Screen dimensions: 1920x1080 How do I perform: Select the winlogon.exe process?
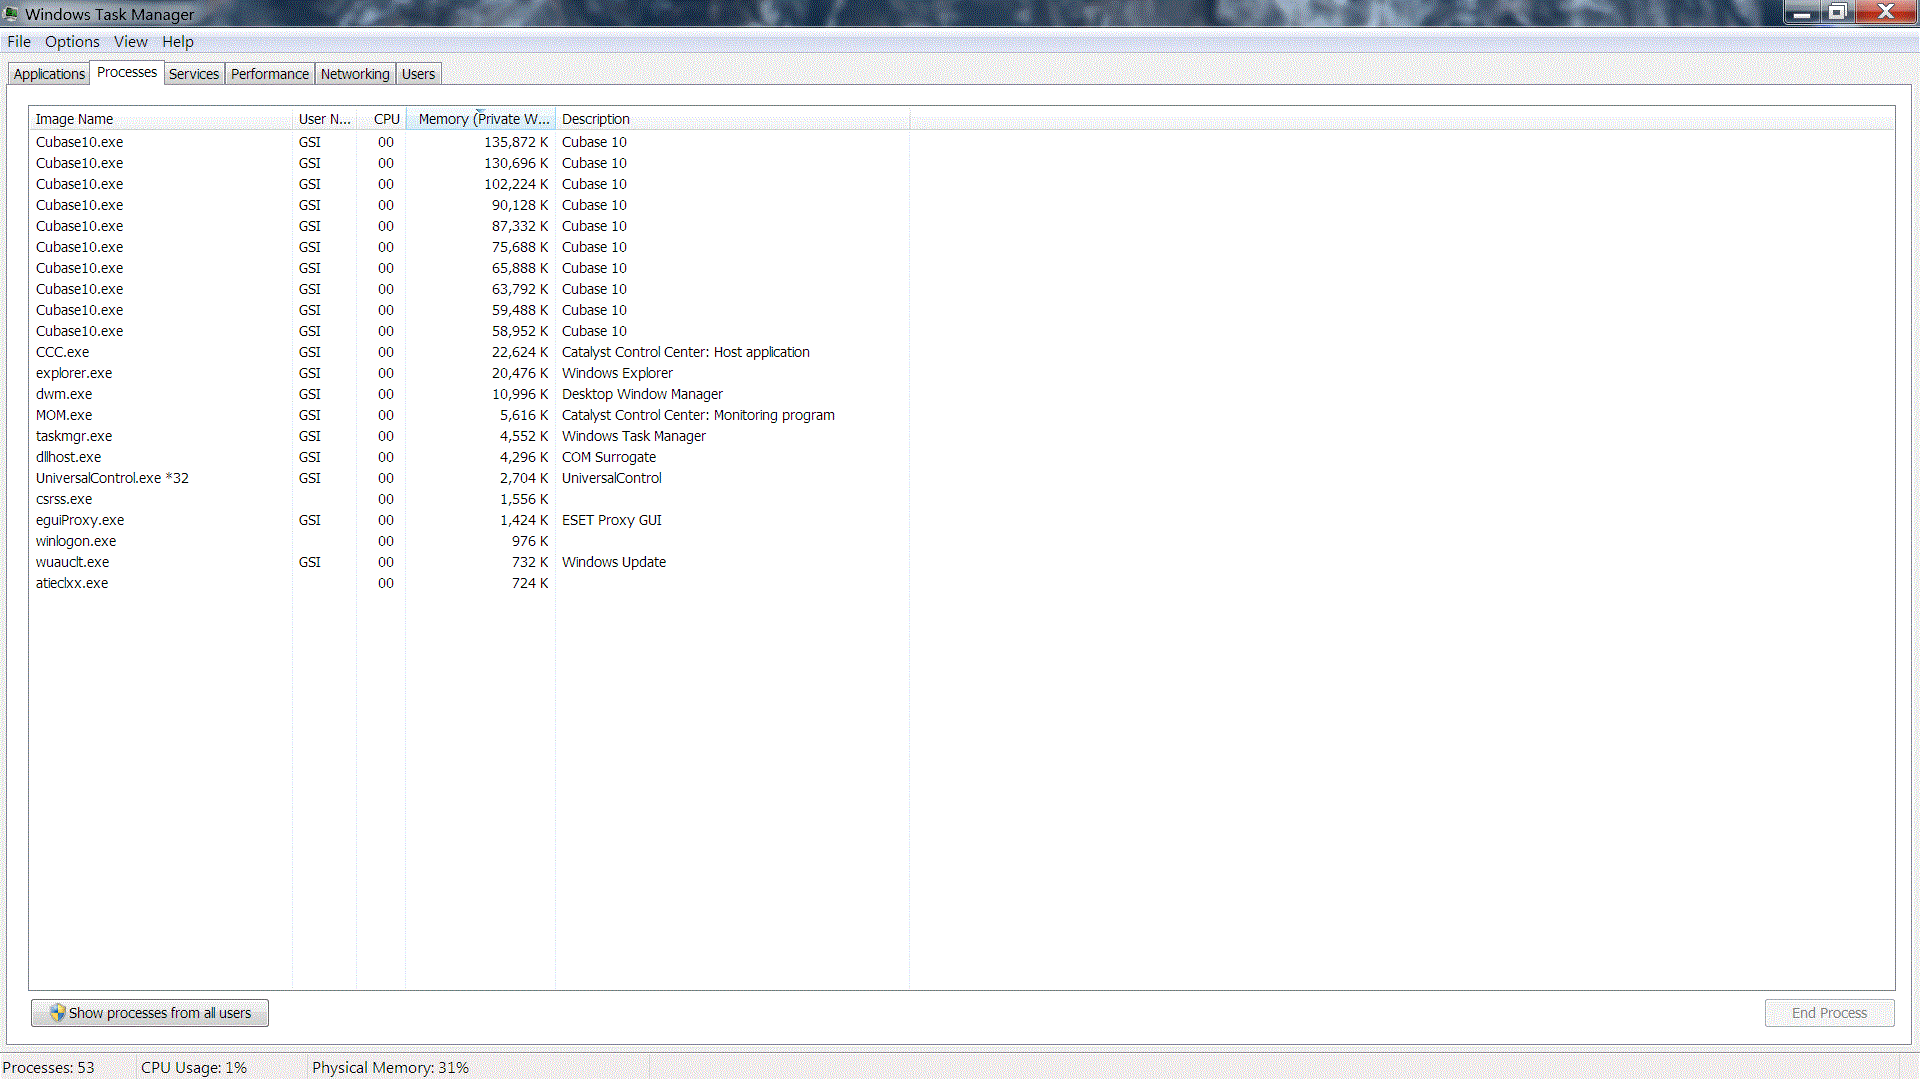click(470, 541)
